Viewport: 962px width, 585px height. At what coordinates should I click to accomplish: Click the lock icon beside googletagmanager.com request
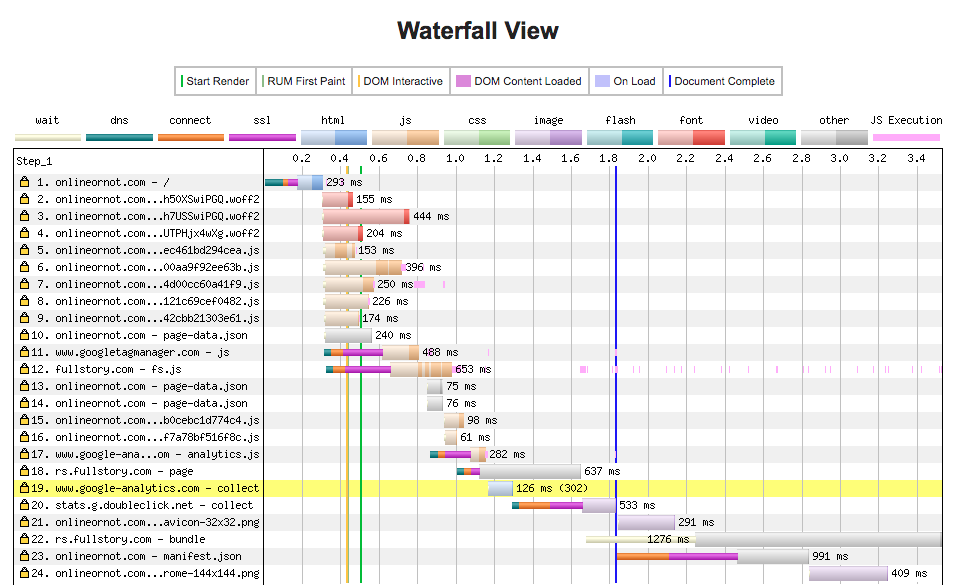point(25,352)
